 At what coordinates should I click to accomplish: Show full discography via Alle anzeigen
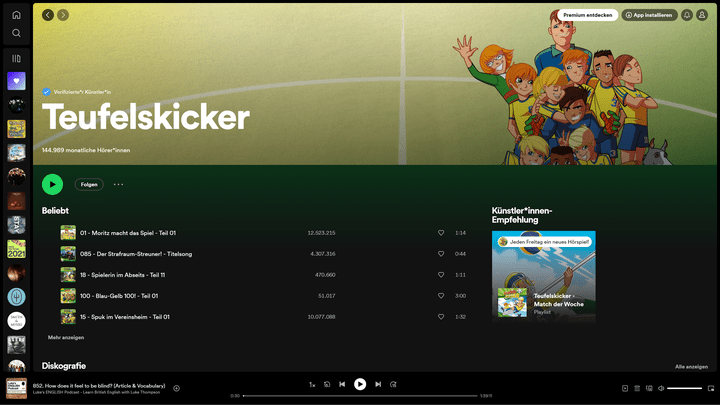691,366
